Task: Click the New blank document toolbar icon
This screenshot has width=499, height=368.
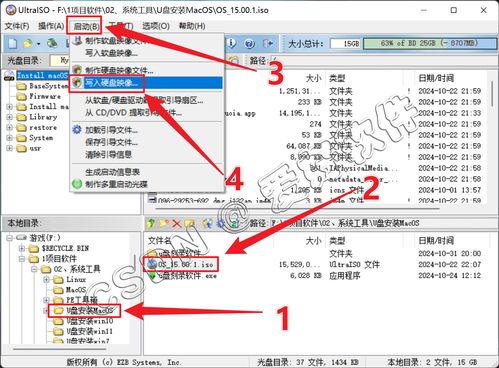Action: (13, 43)
